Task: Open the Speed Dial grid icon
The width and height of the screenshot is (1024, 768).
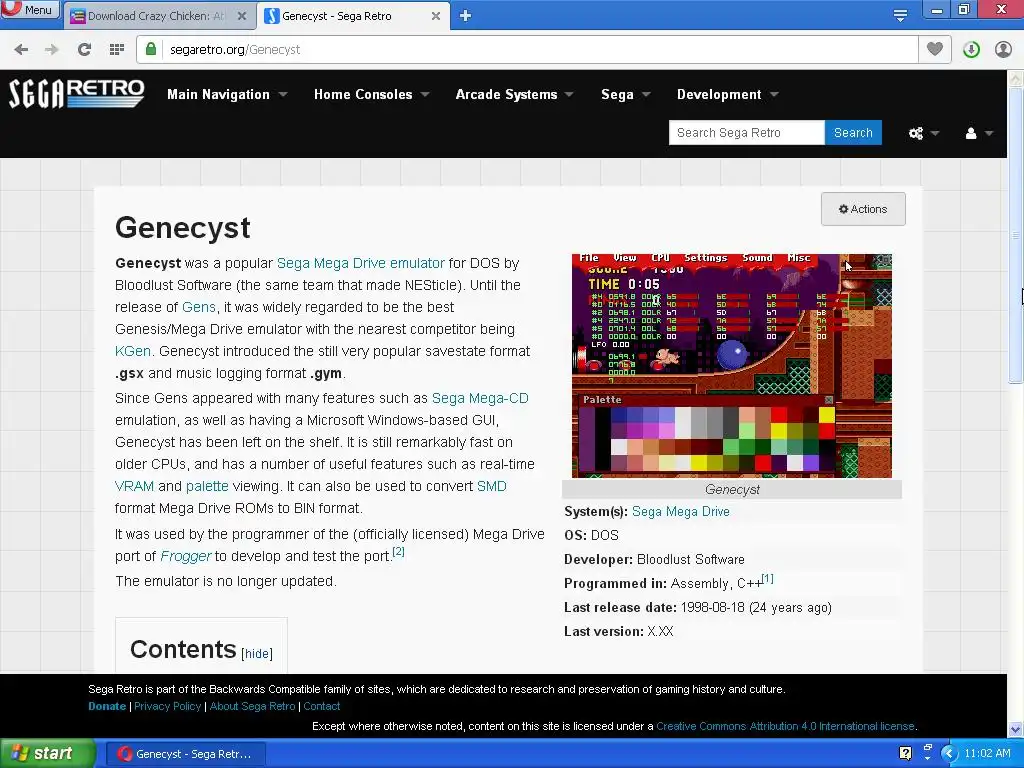Action: tap(116, 50)
